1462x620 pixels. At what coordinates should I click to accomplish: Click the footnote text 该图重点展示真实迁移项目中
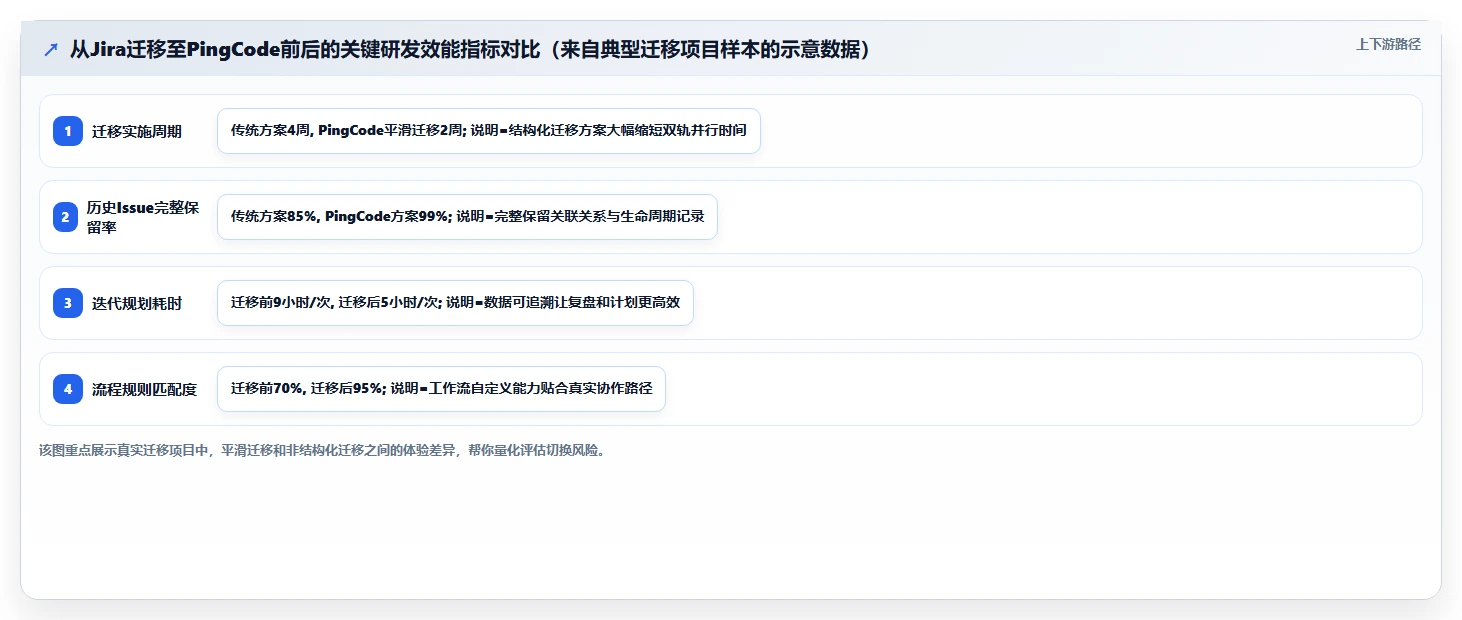coord(125,450)
